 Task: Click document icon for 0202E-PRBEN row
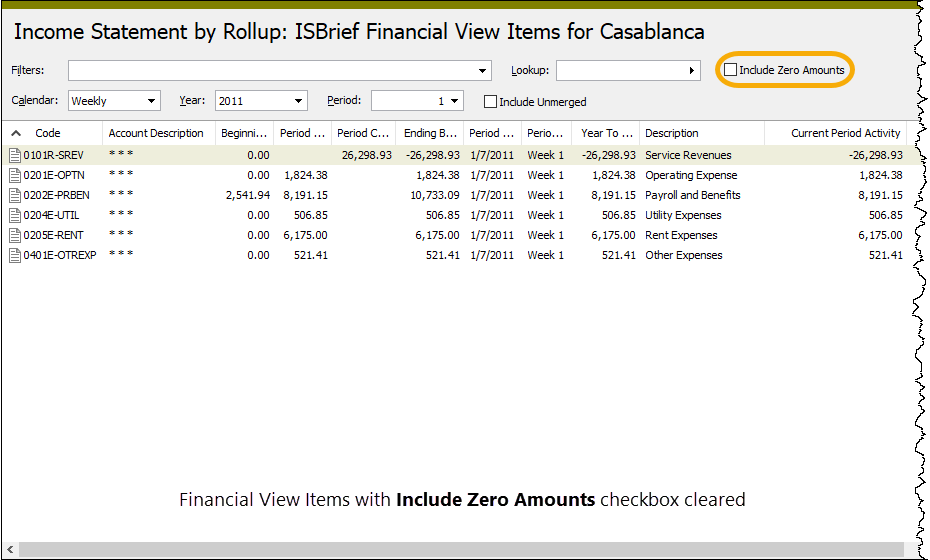[x=15, y=195]
